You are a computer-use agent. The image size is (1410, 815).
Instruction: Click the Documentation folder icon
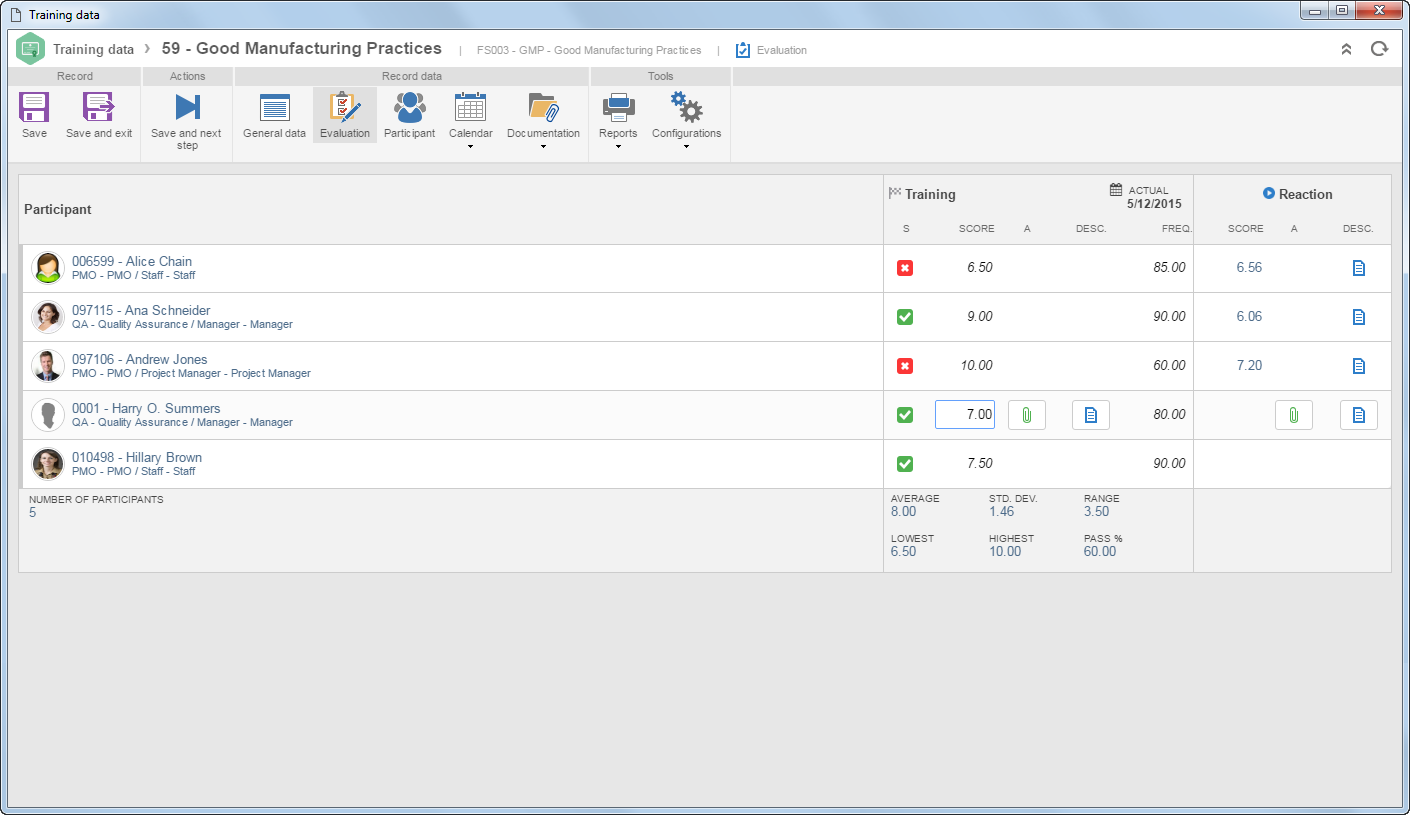pos(543,107)
